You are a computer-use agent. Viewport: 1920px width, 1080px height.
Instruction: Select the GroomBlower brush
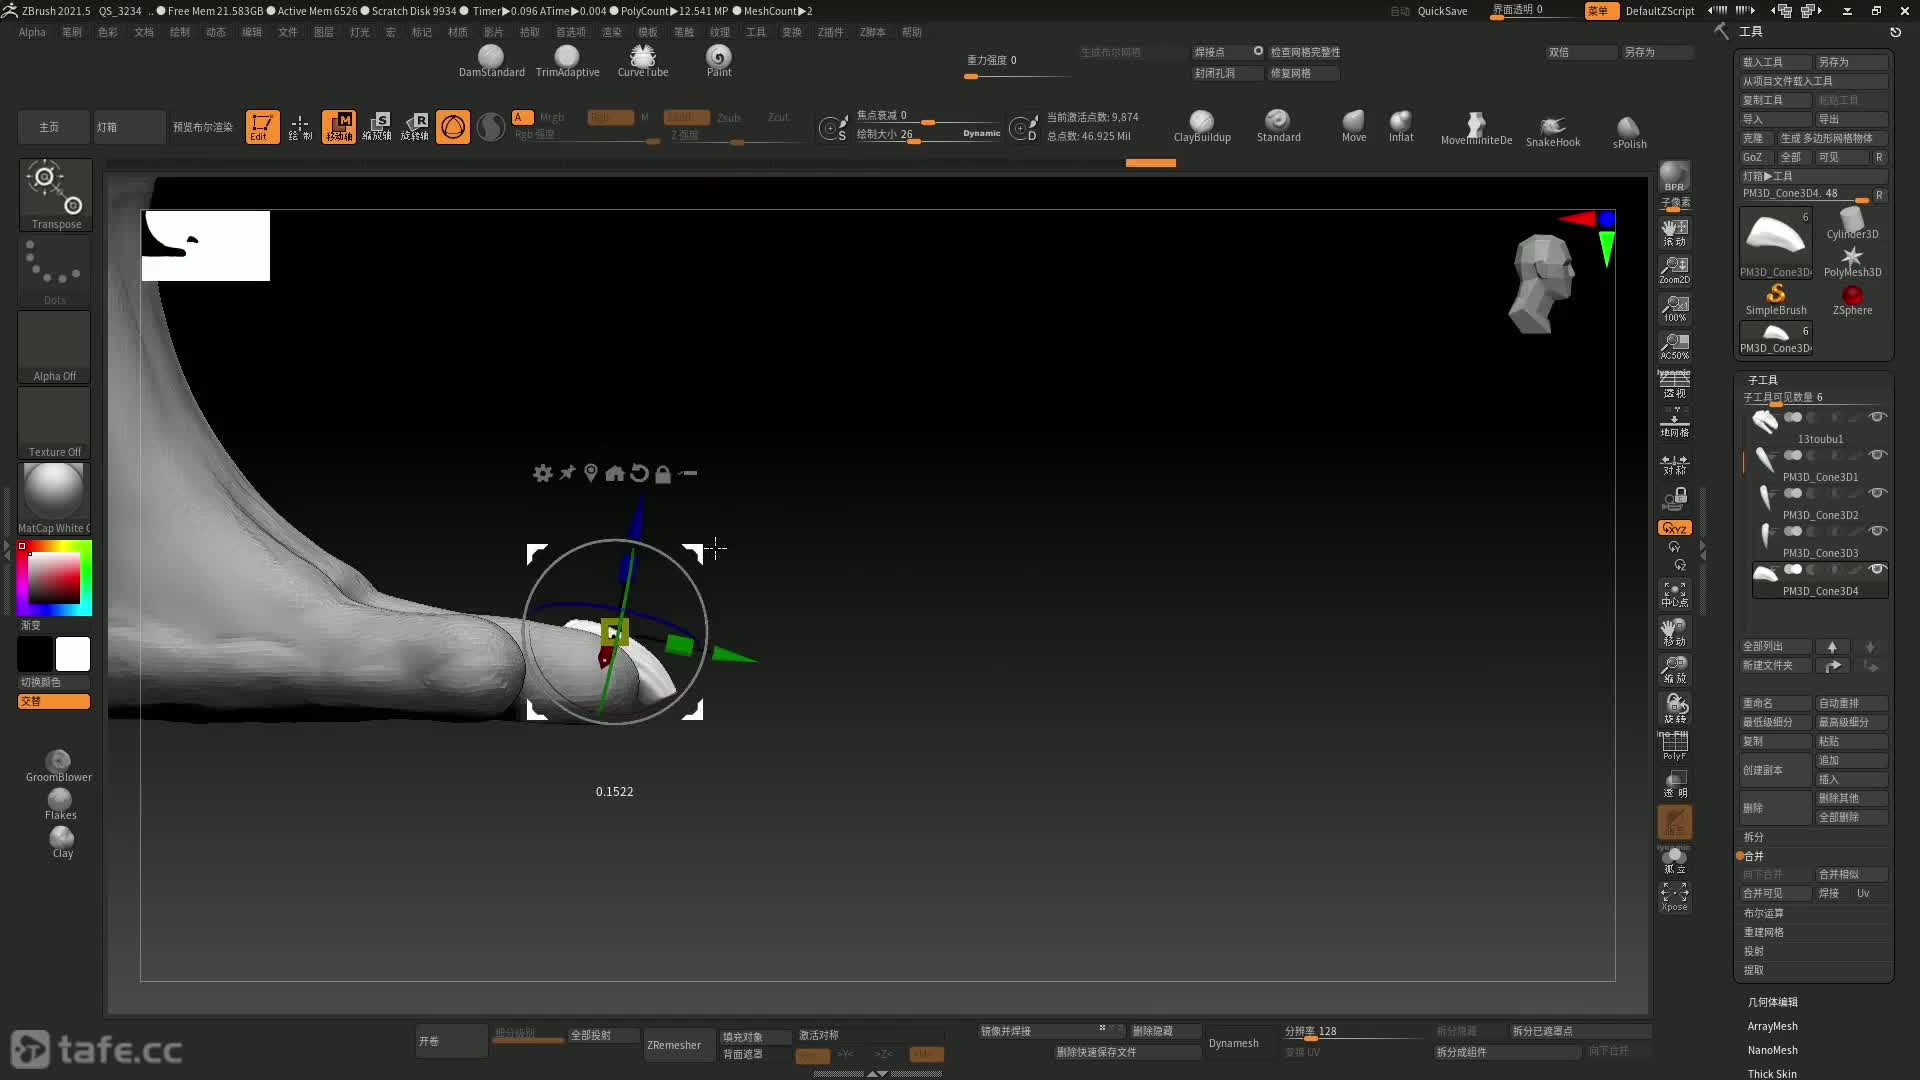pyautogui.click(x=59, y=766)
